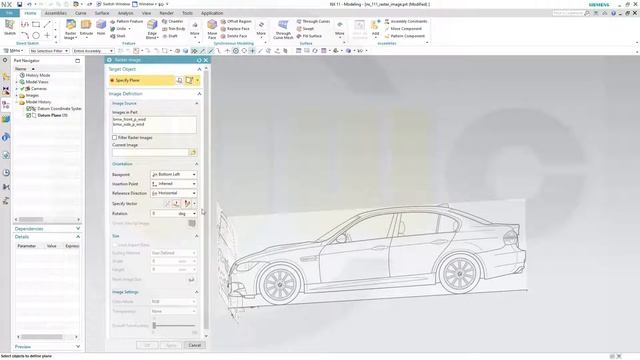Select the Sweep surface tool
This screenshot has width=640, height=360.
[x=305, y=29]
